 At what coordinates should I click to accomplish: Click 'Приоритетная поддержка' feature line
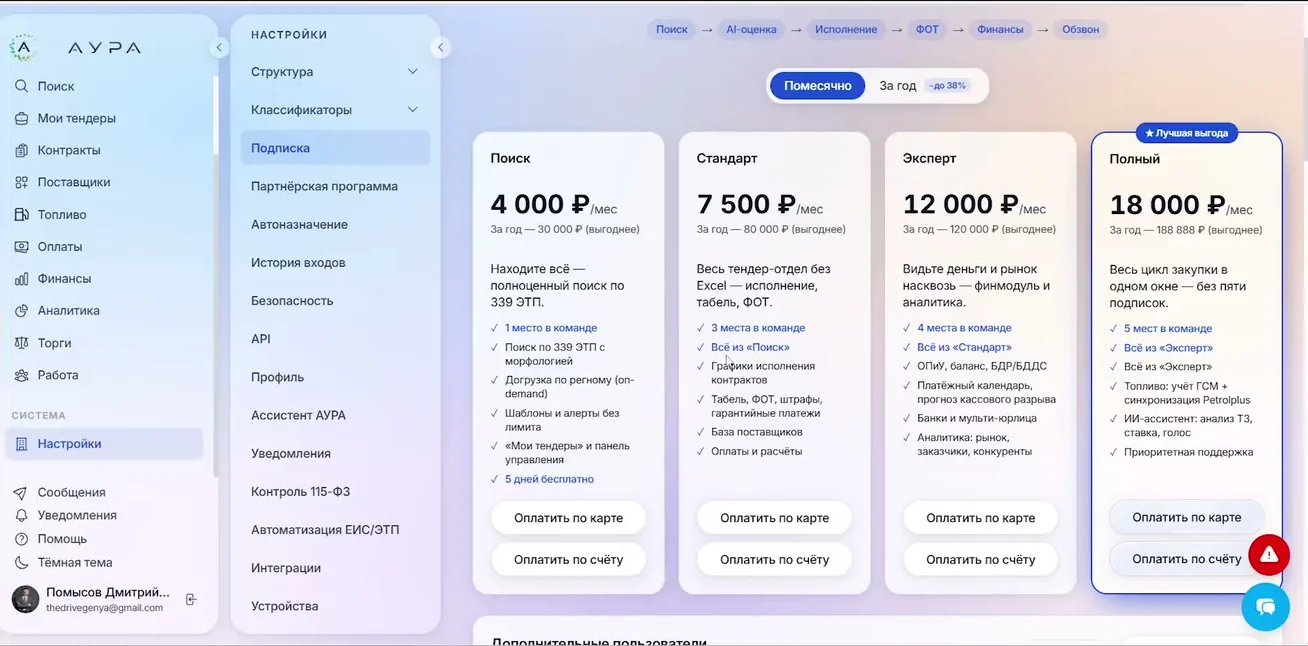1188,452
